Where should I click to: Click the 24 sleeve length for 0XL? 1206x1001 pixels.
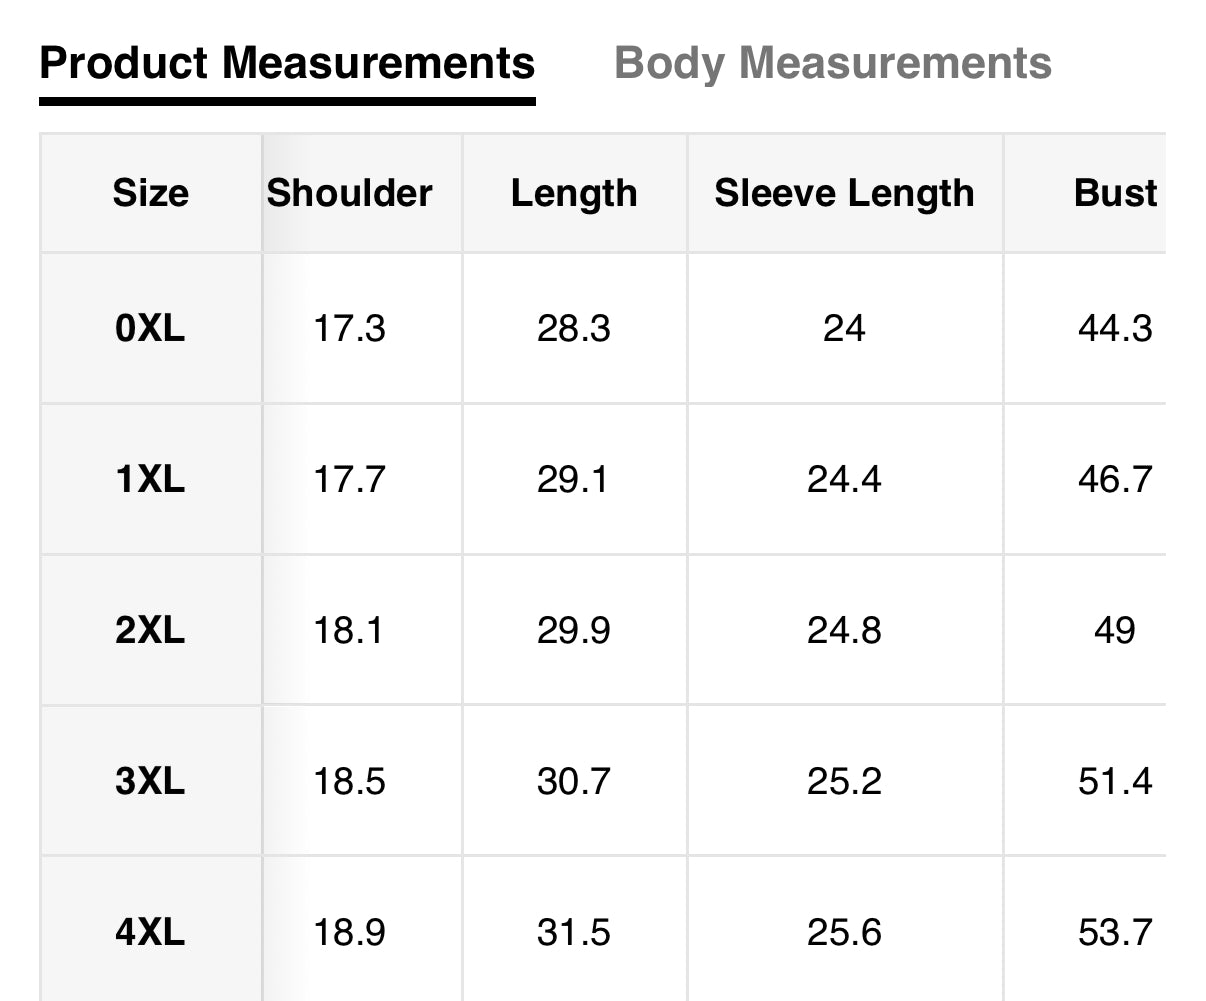pos(844,328)
